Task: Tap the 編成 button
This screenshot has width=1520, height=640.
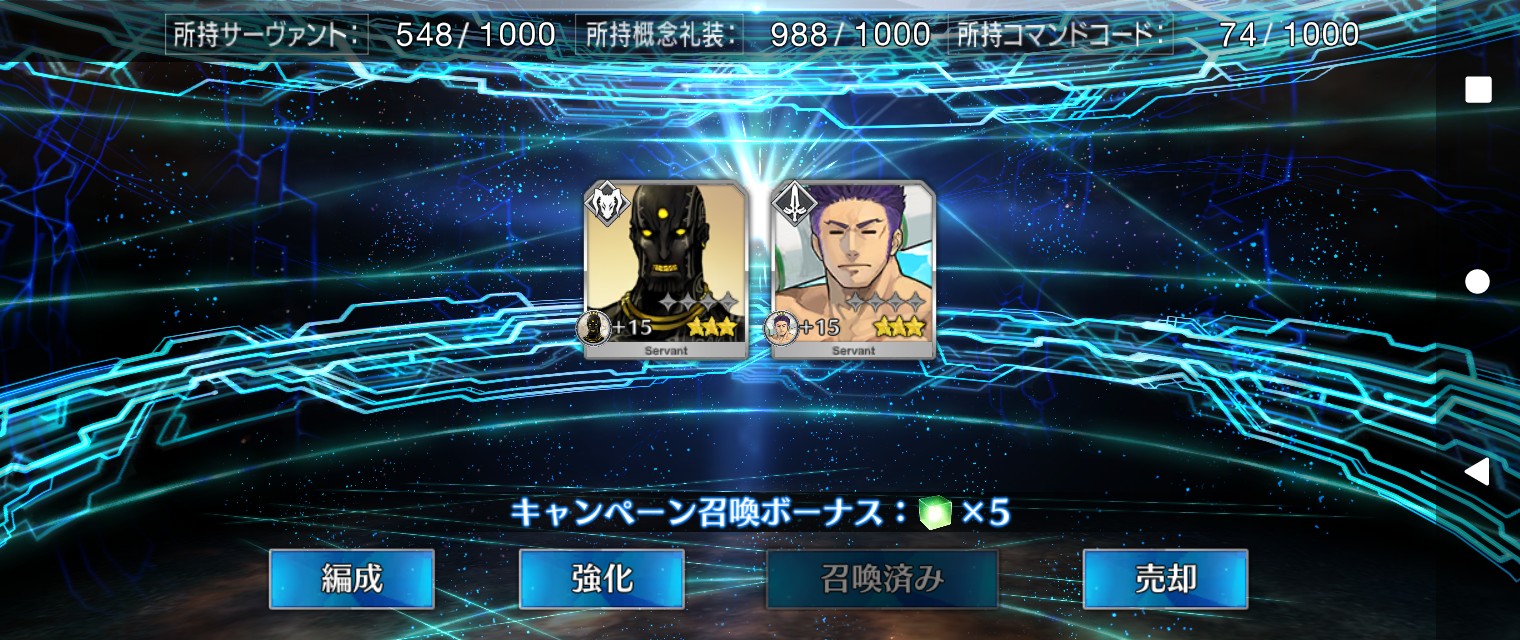Action: coord(352,579)
